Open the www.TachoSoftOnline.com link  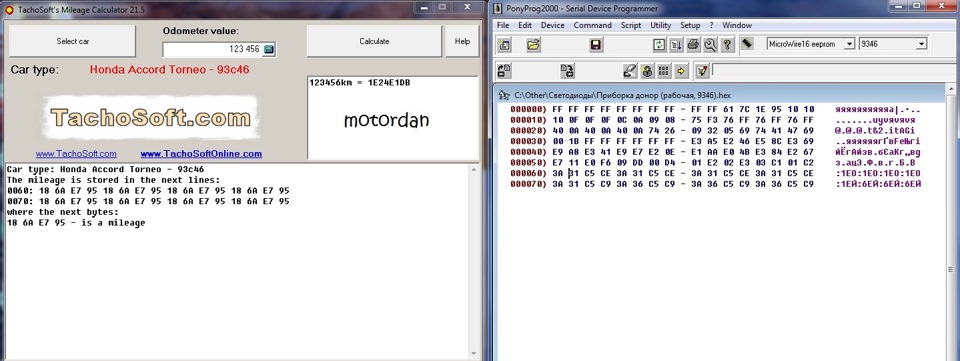[x=201, y=154]
